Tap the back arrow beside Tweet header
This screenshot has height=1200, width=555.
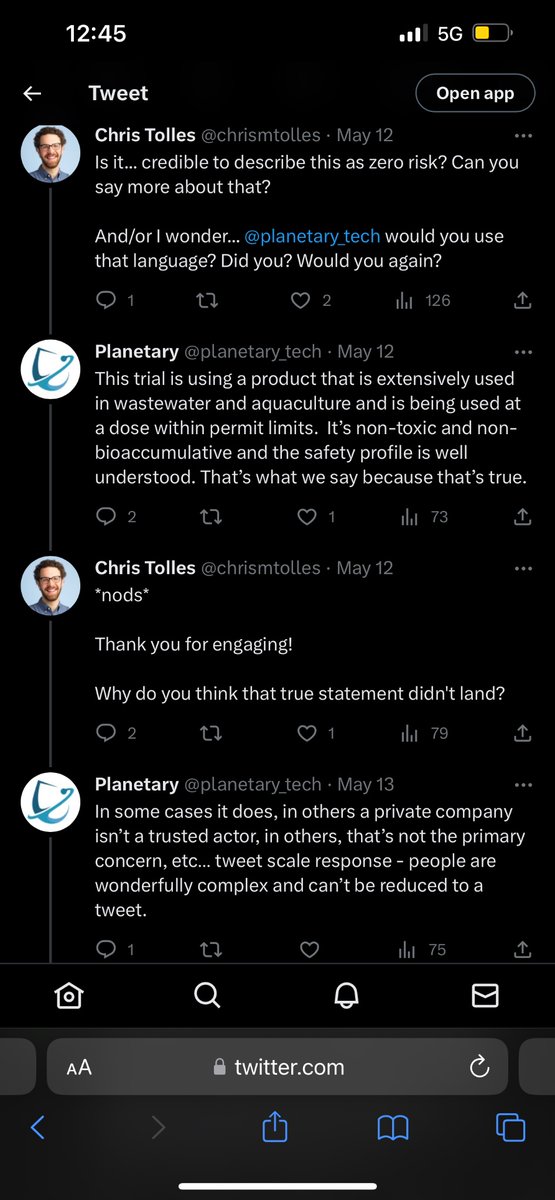tap(32, 94)
